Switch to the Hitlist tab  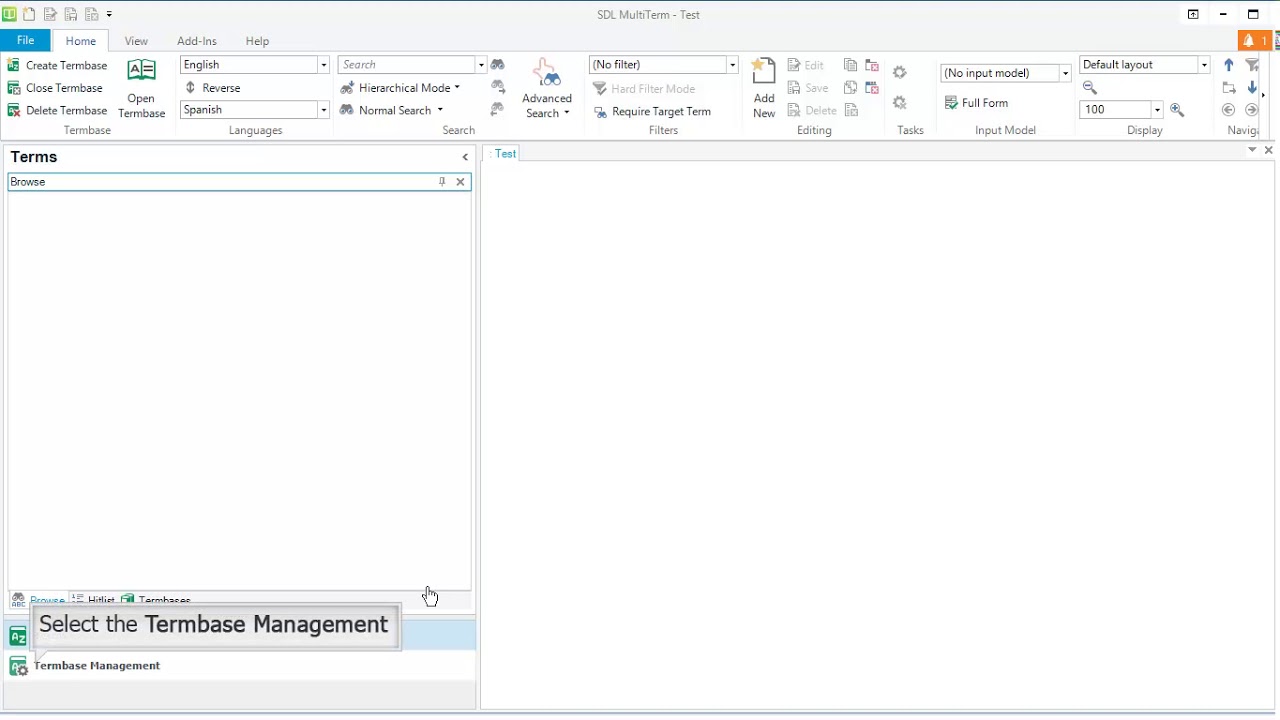click(95, 601)
